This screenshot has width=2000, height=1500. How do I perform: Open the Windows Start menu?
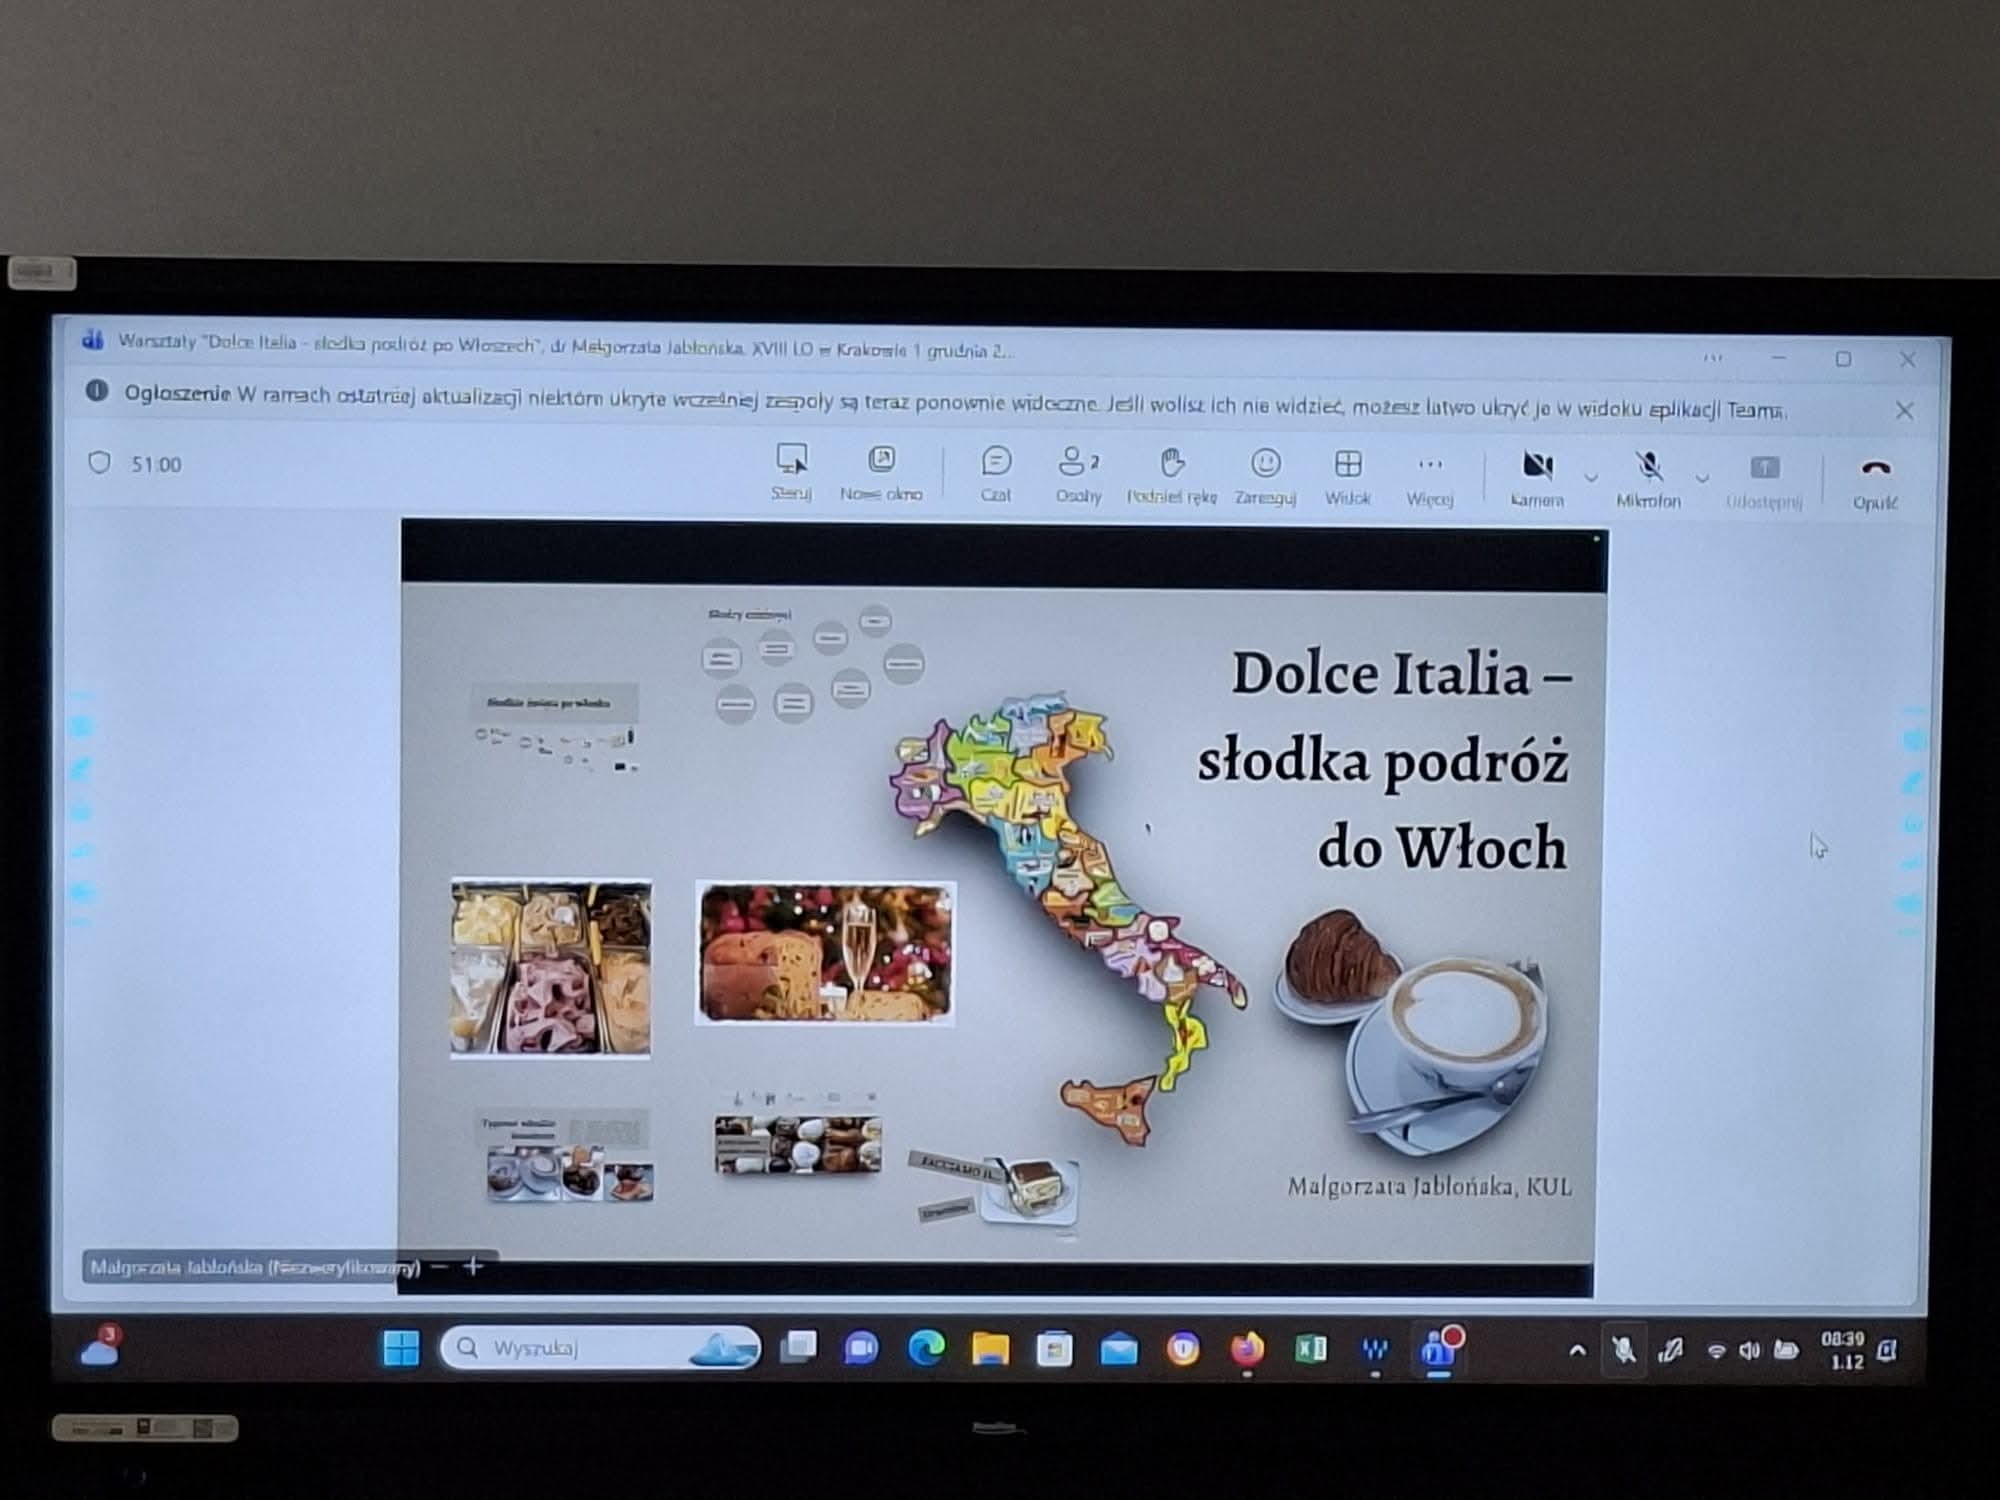click(402, 1348)
